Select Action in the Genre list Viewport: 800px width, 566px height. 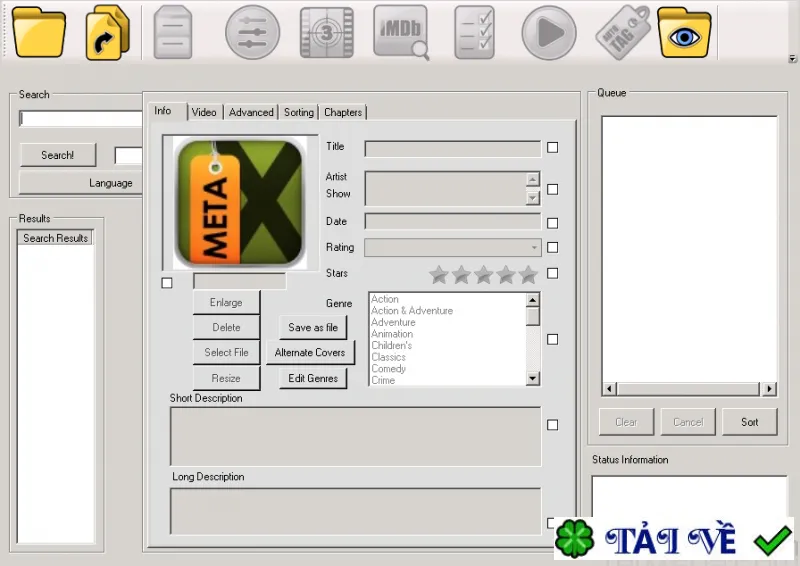[385, 299]
